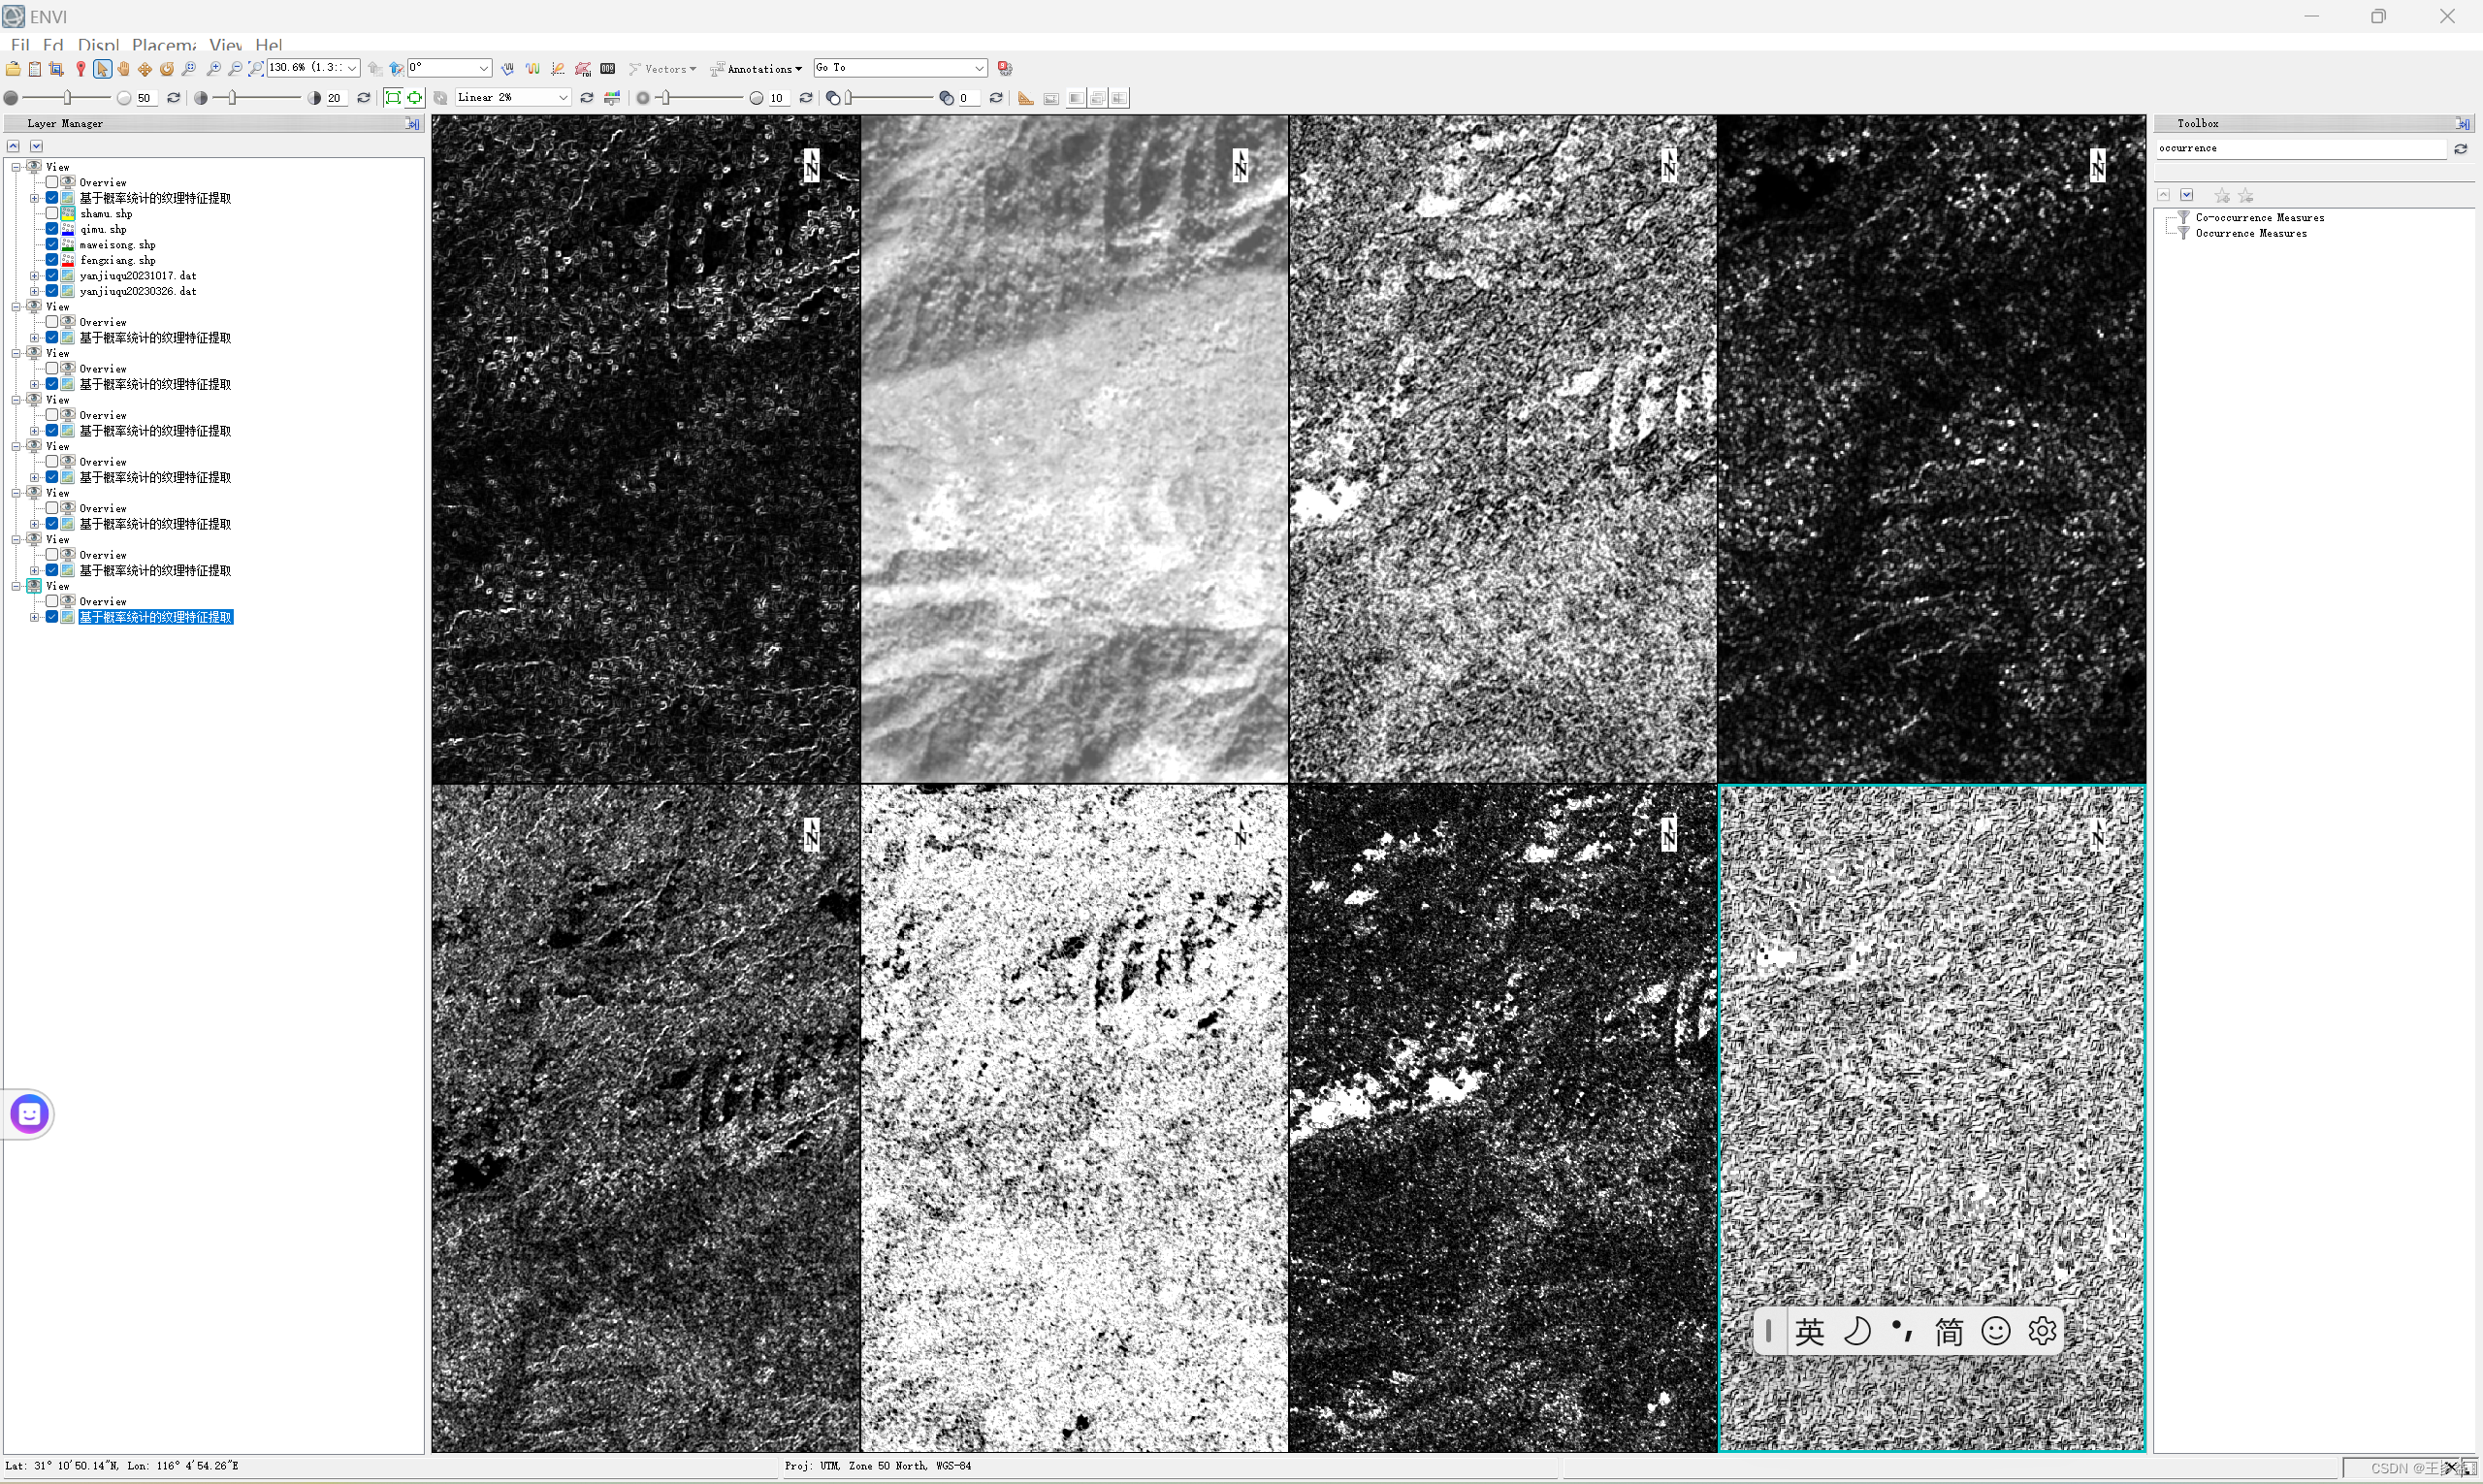Select the Pan hand tool
The image size is (2483, 1484).
coord(123,69)
